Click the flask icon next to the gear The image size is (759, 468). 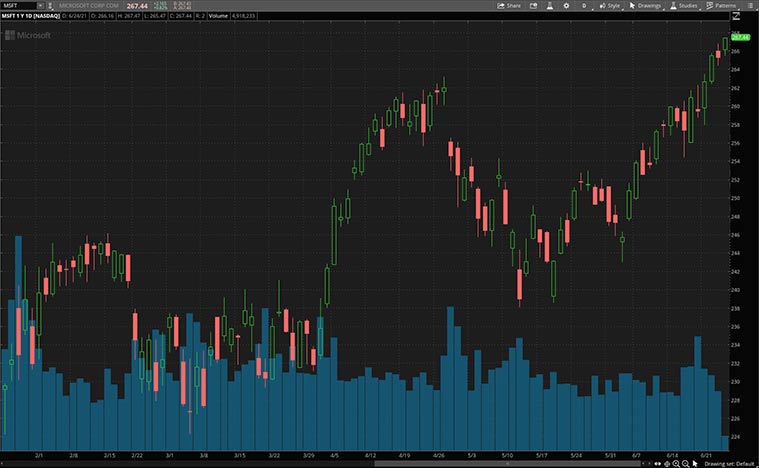[550, 6]
